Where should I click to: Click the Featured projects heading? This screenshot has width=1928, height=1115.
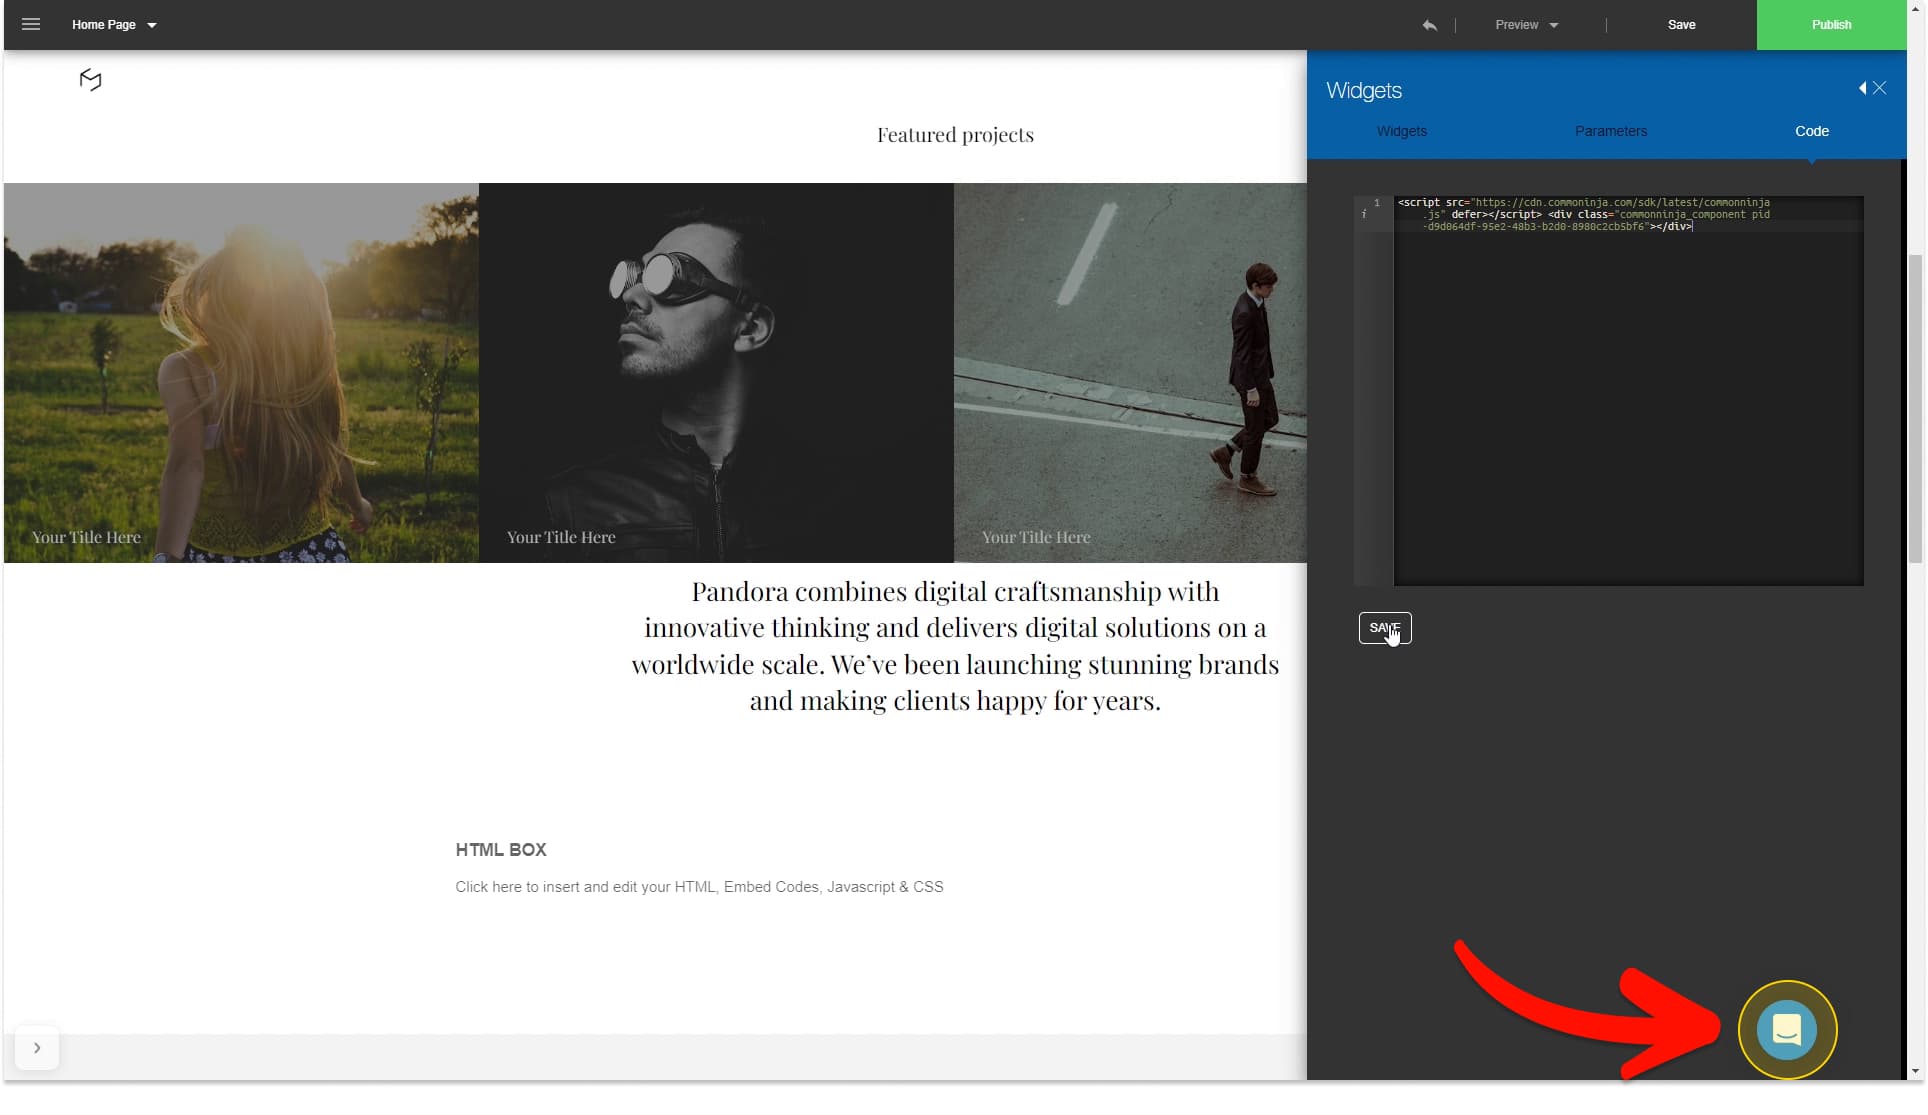955,135
